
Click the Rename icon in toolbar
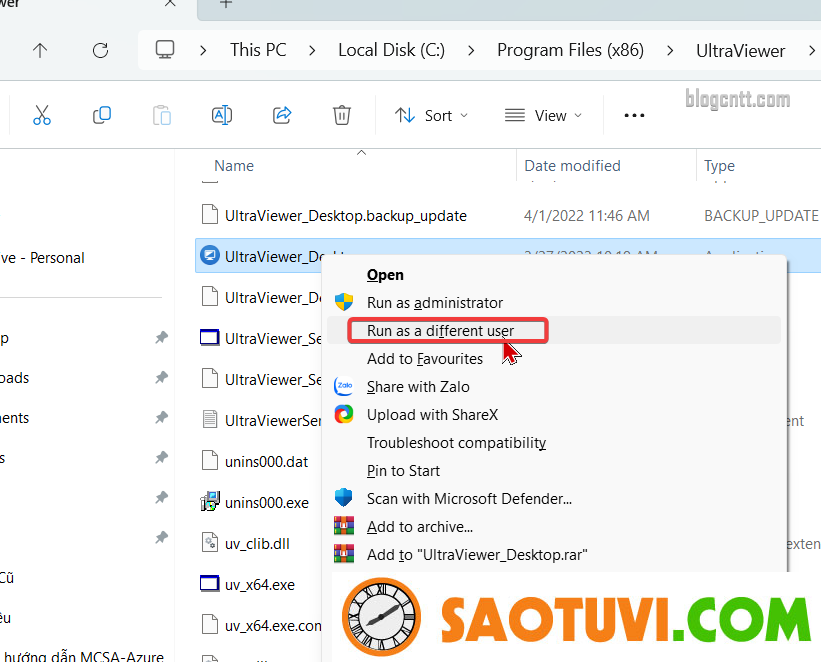coord(222,115)
